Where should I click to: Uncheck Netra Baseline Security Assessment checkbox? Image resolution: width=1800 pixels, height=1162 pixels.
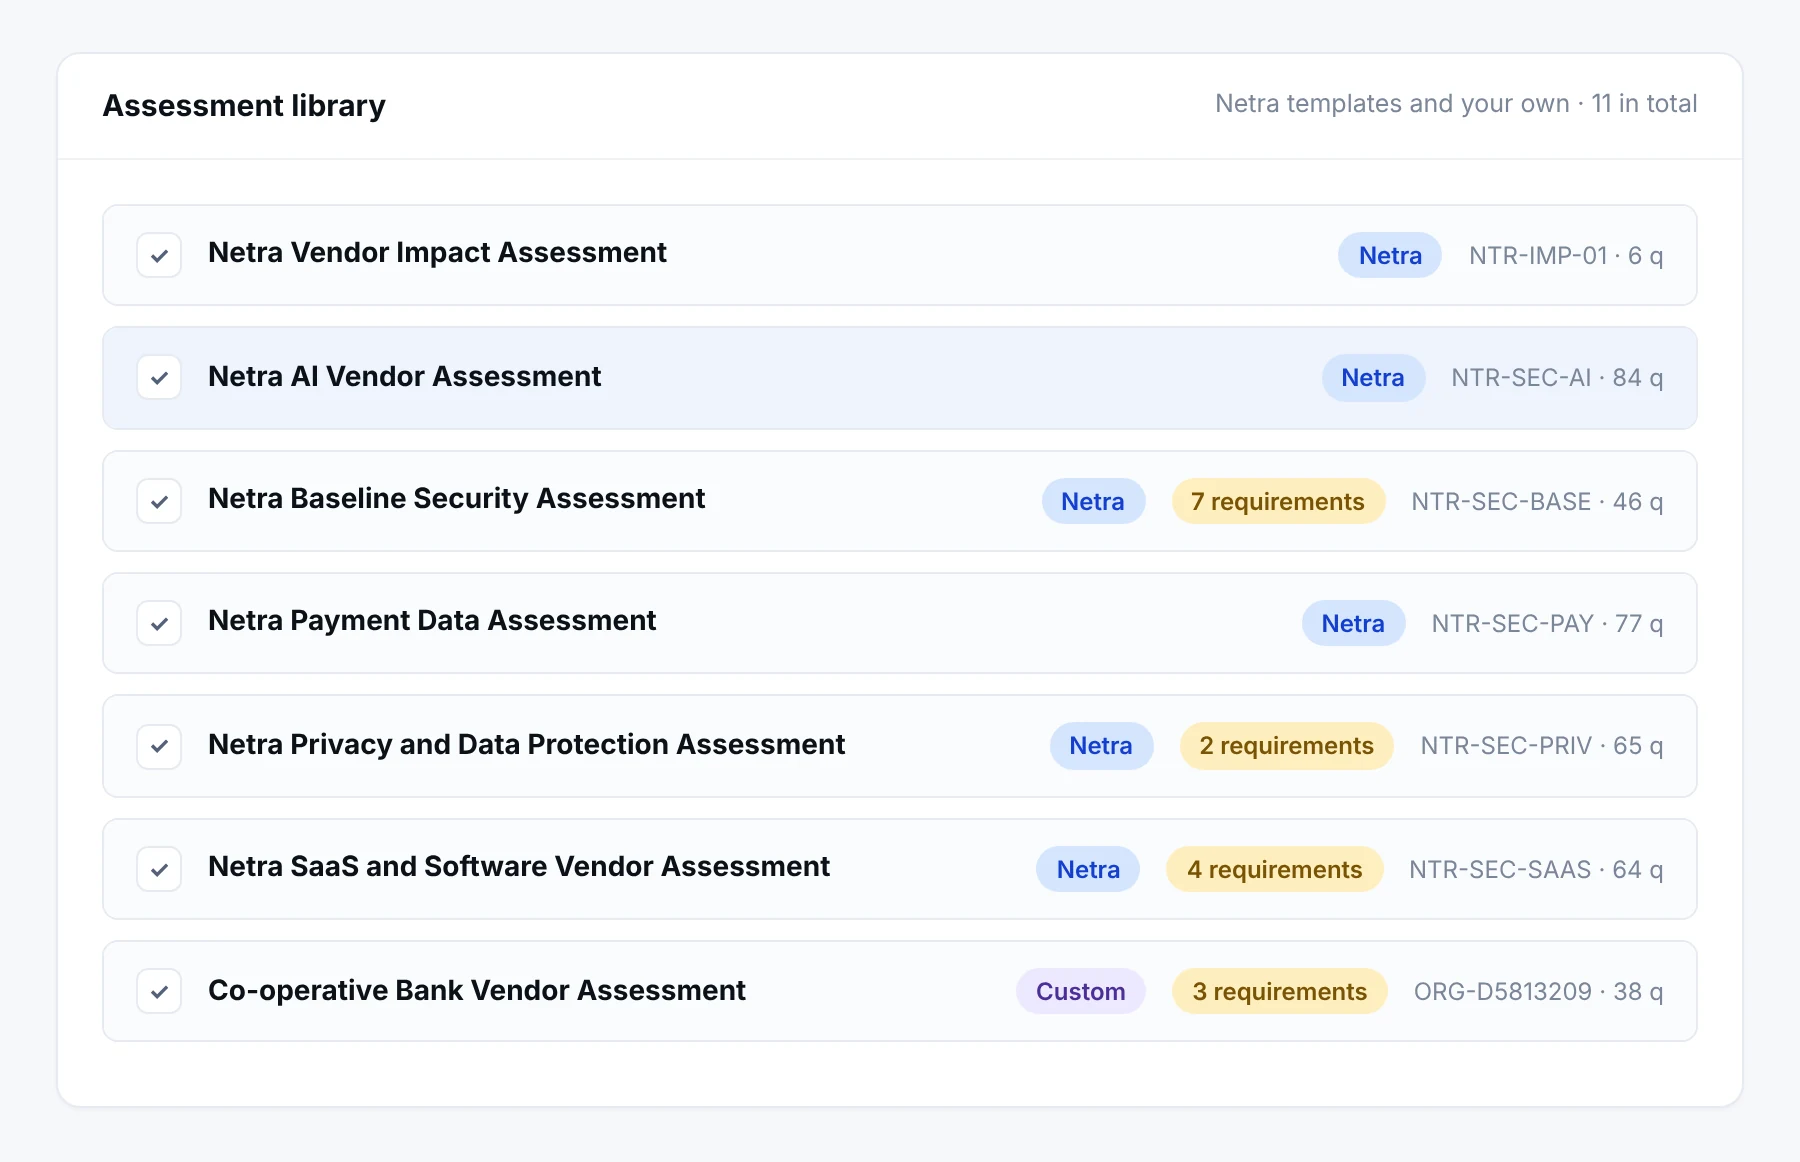[159, 501]
